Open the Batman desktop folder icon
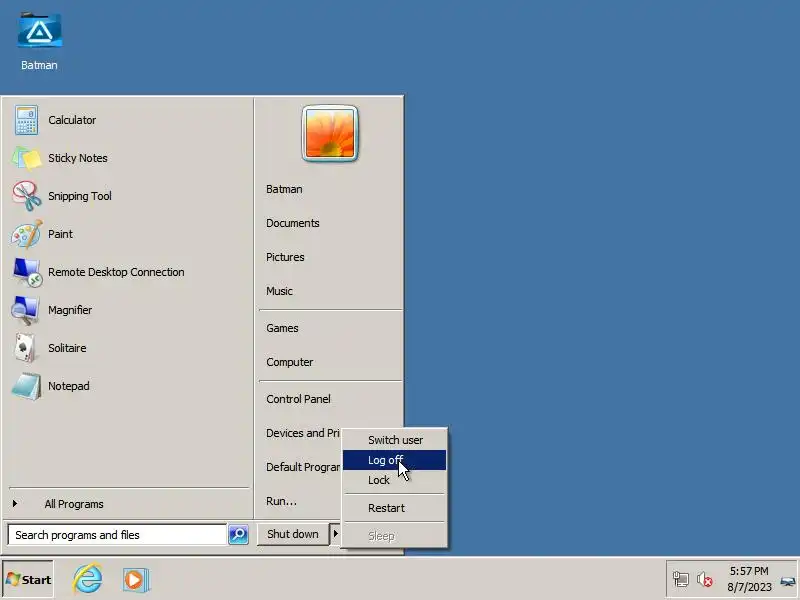Image resolution: width=800 pixels, height=600 pixels. tap(39, 31)
